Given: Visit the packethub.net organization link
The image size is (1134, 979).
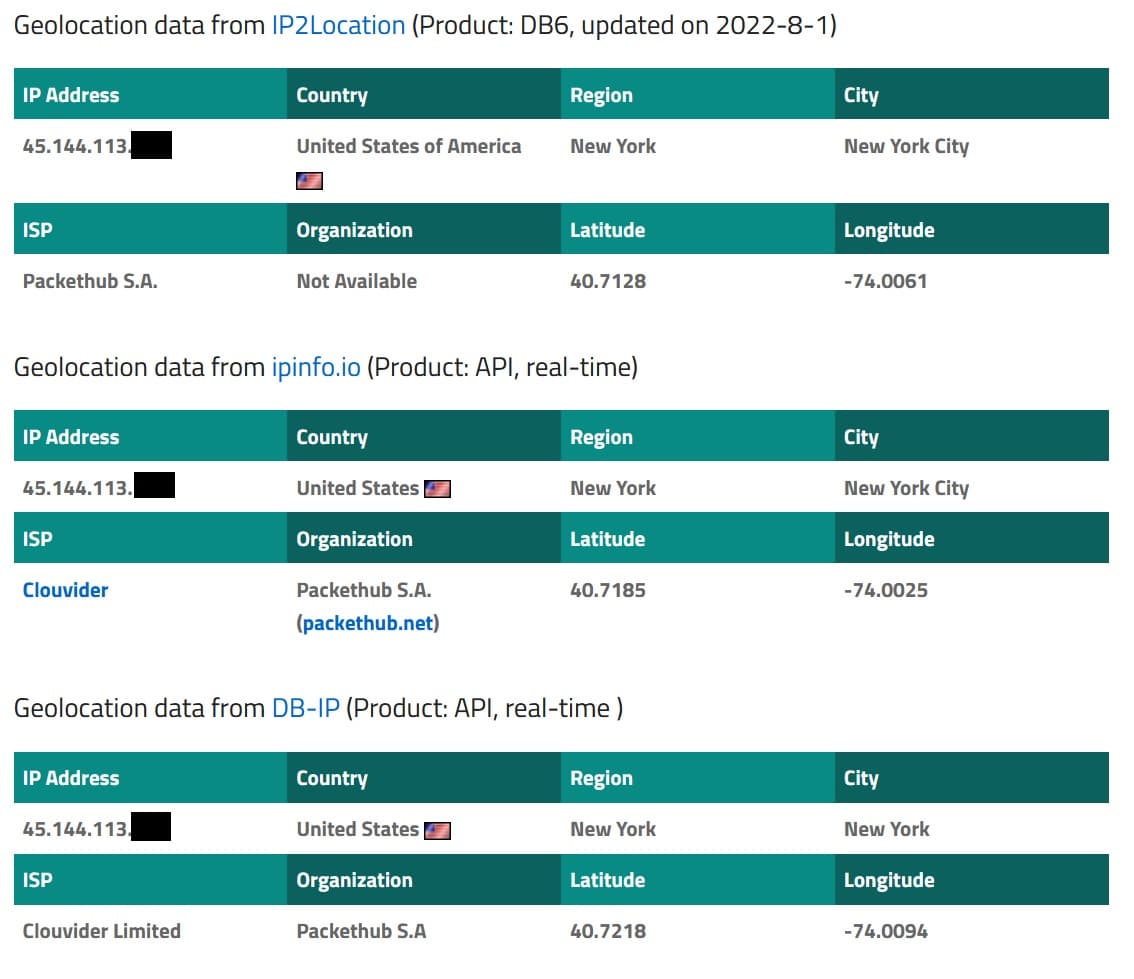Looking at the screenshot, I should pyautogui.click(x=369, y=624).
